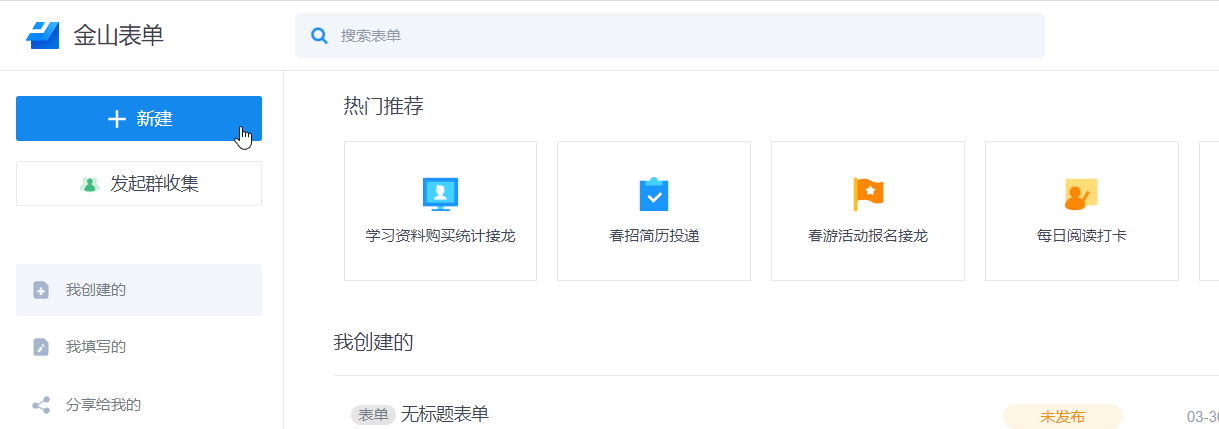Click the 新建 button

pyautogui.click(x=139, y=119)
